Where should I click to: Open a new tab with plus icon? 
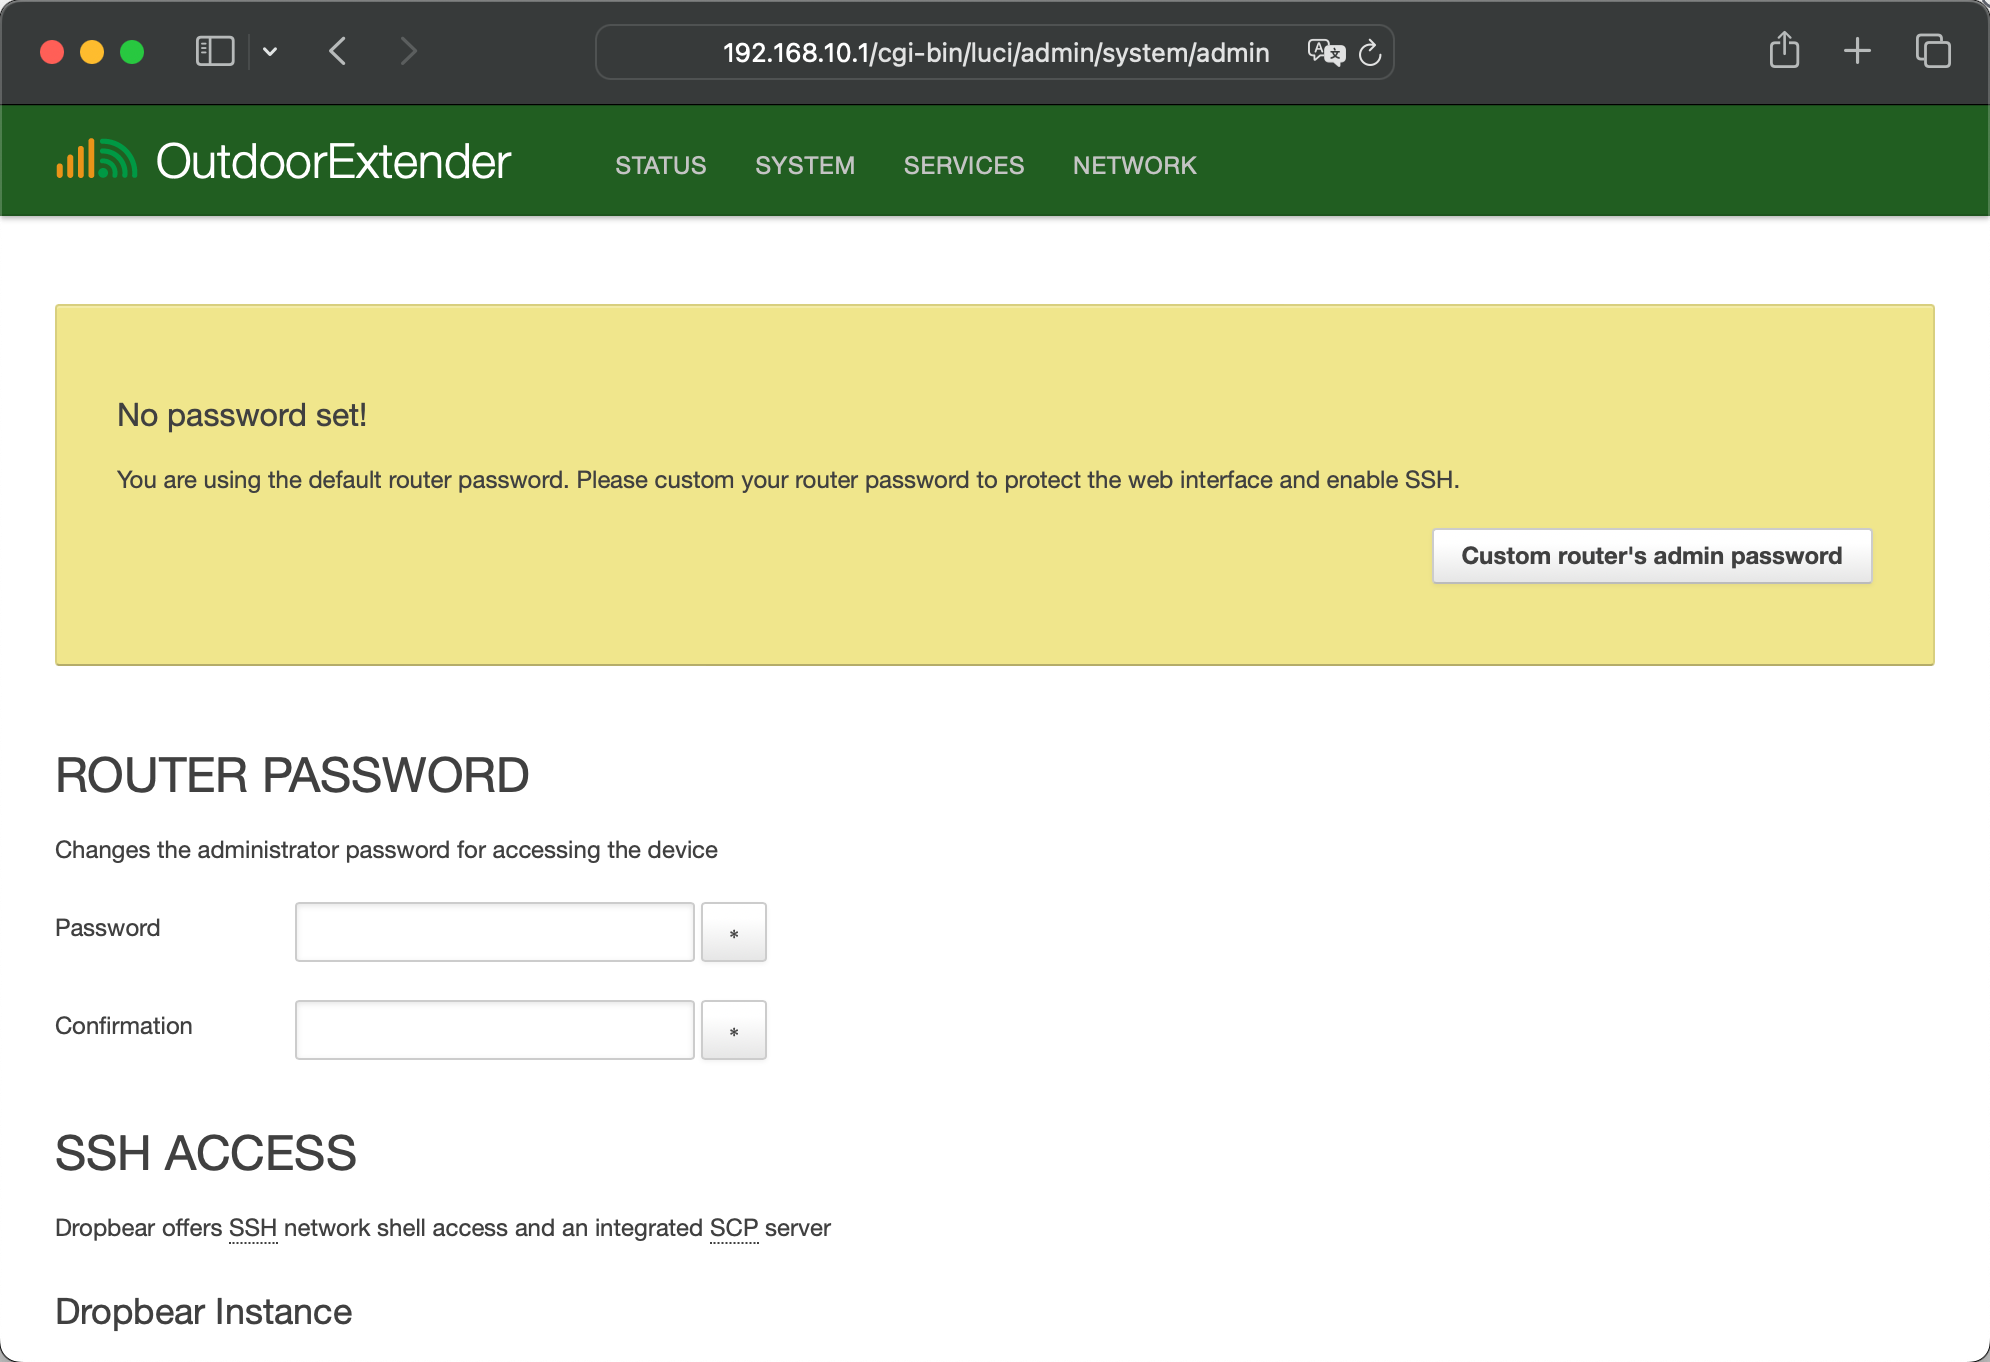coord(1857,51)
